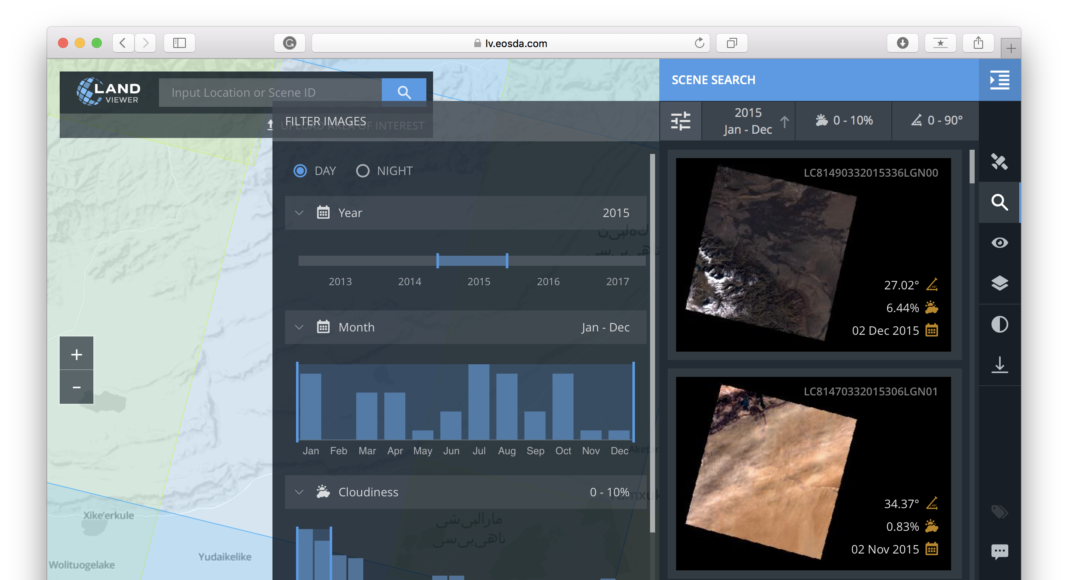The width and height of the screenshot is (1068, 580).
Task: Click the filter sliders icon in Scene Search
Action: pyautogui.click(x=681, y=121)
